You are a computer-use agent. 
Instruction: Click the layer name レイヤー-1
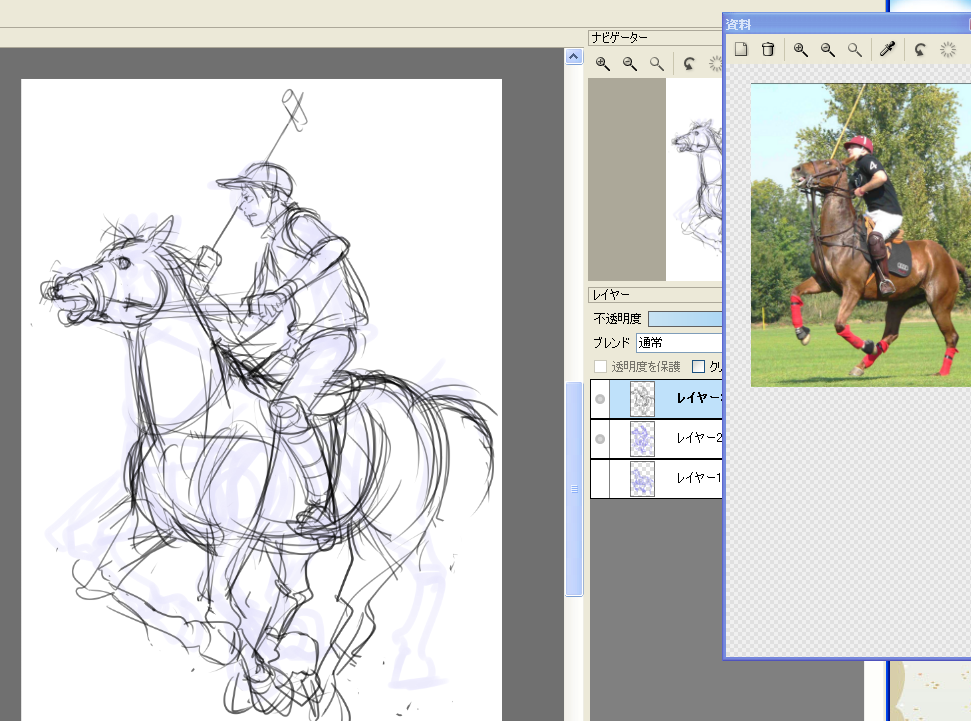click(x=699, y=478)
